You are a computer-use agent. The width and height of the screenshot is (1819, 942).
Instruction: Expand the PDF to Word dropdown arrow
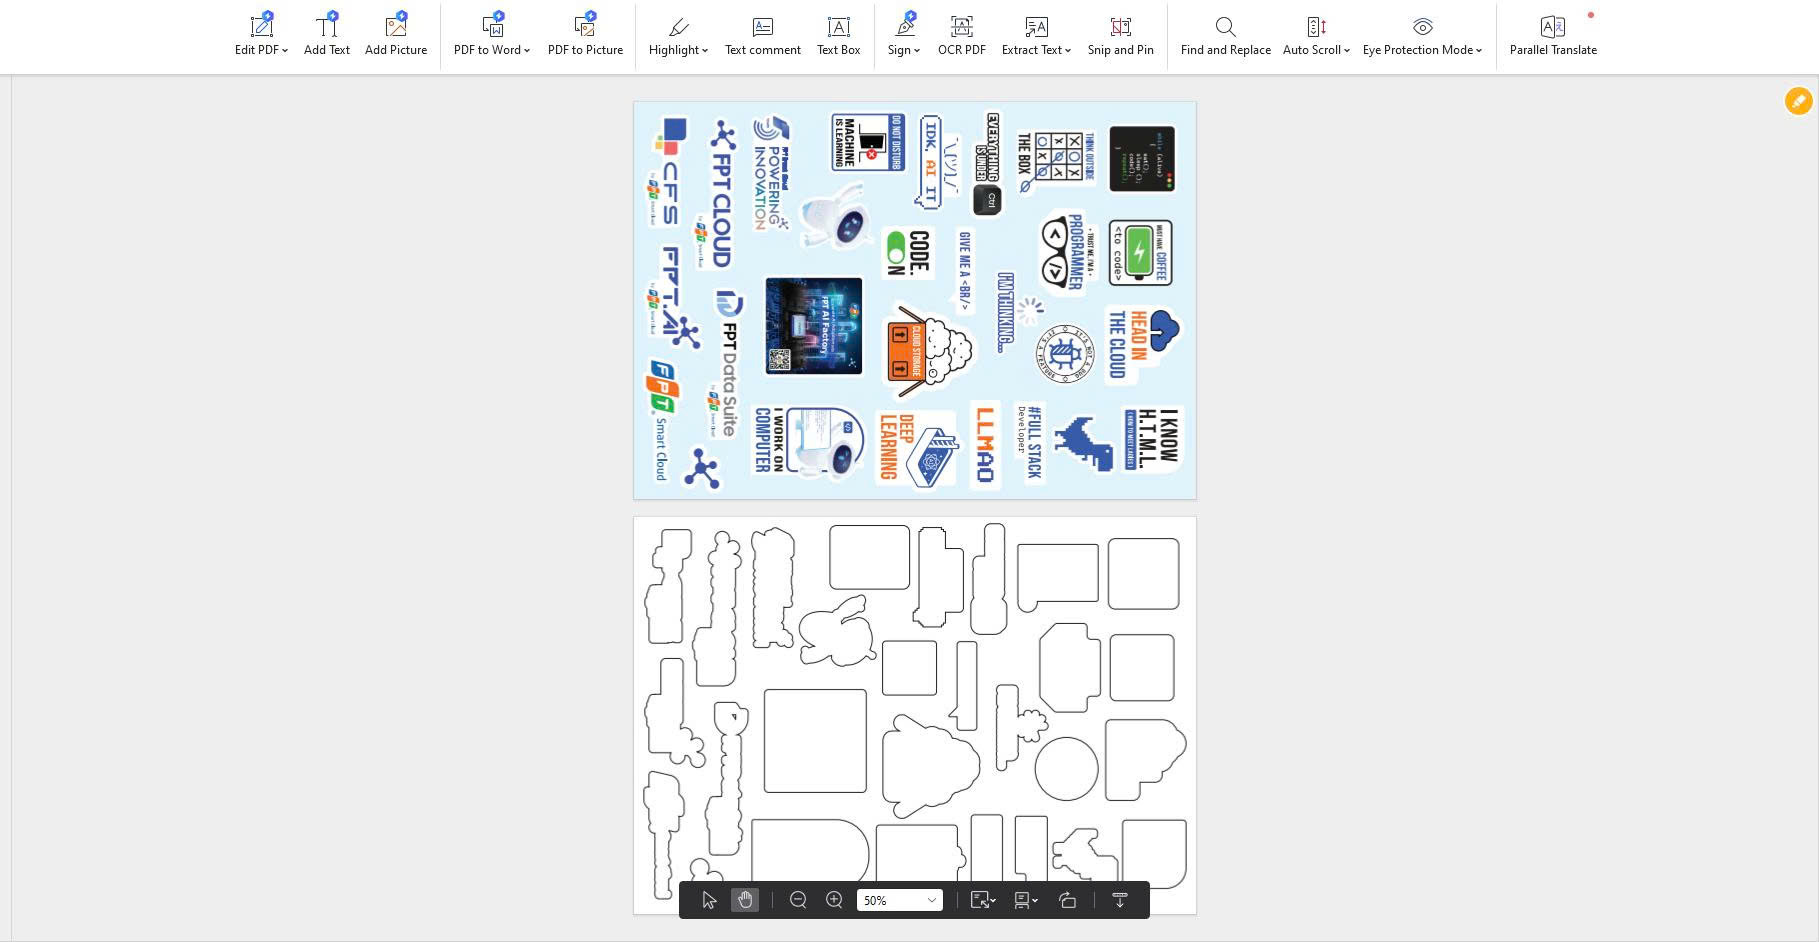(527, 51)
